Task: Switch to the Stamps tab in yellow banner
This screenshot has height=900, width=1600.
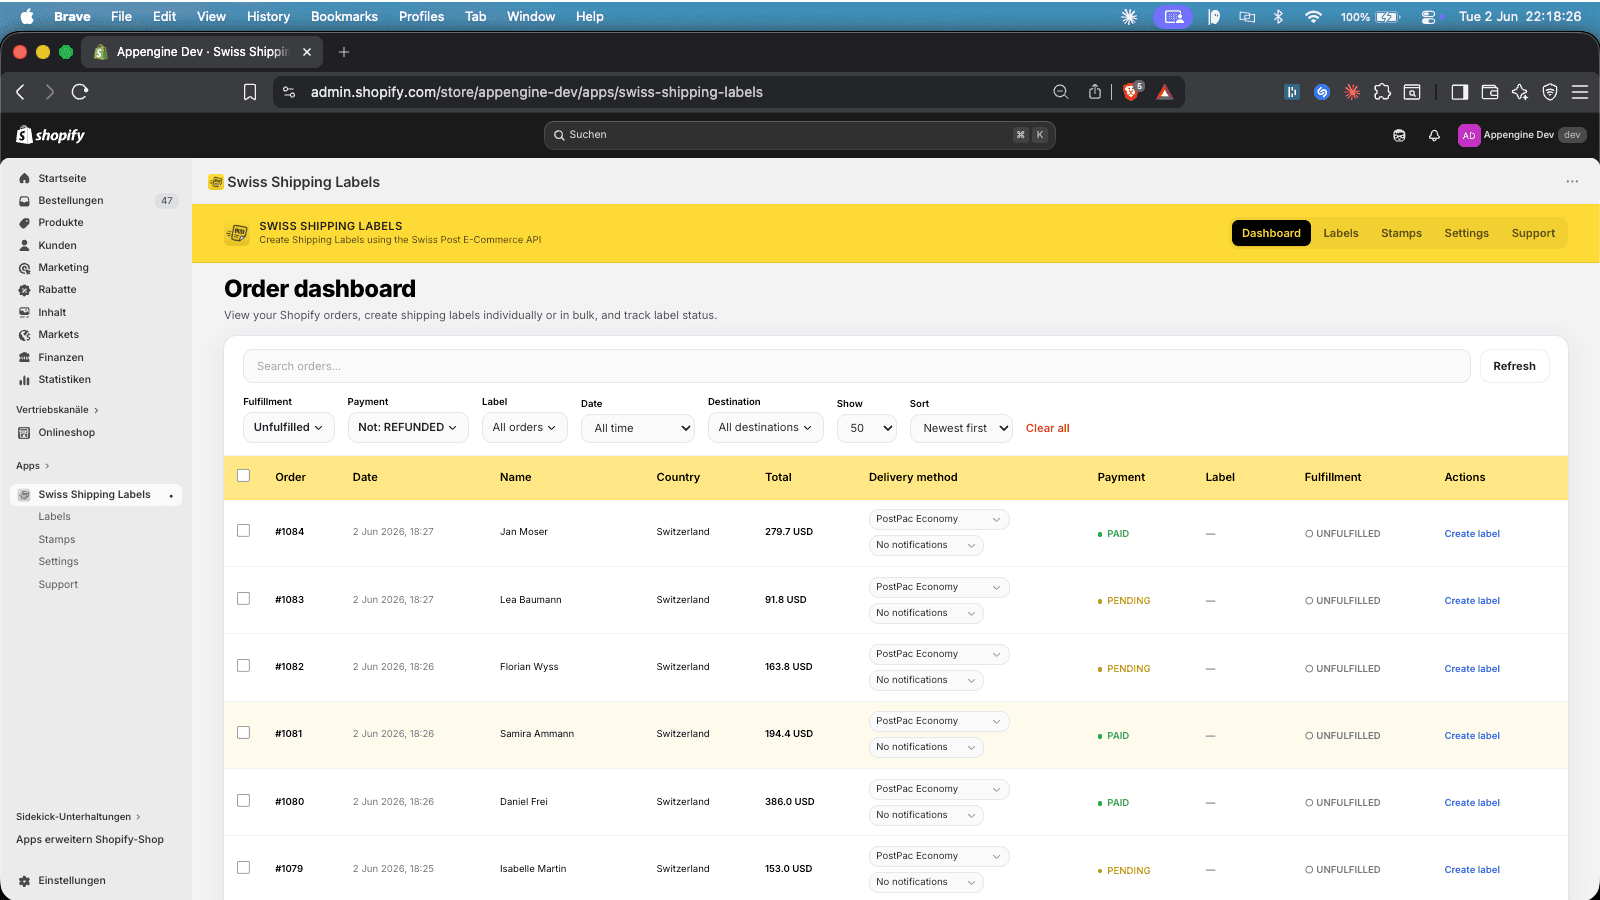Action: (x=1401, y=233)
